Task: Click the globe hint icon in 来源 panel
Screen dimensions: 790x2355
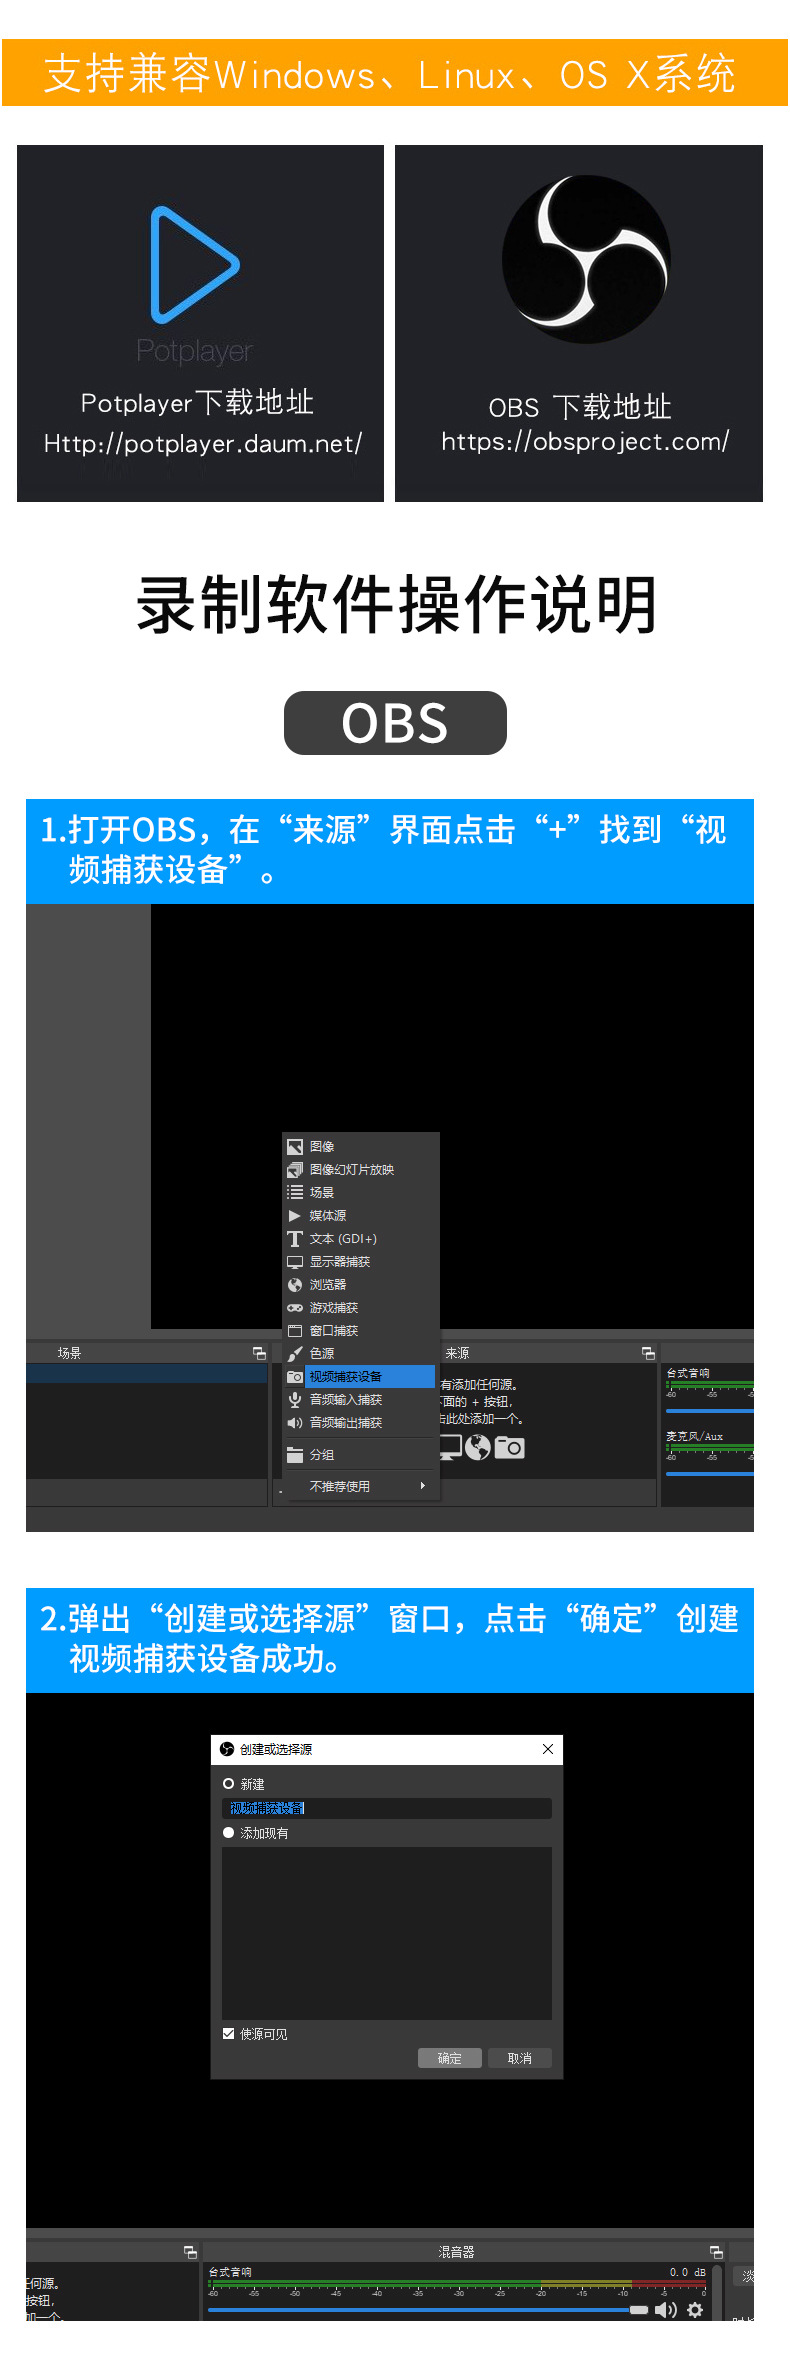Action: click(x=478, y=1447)
